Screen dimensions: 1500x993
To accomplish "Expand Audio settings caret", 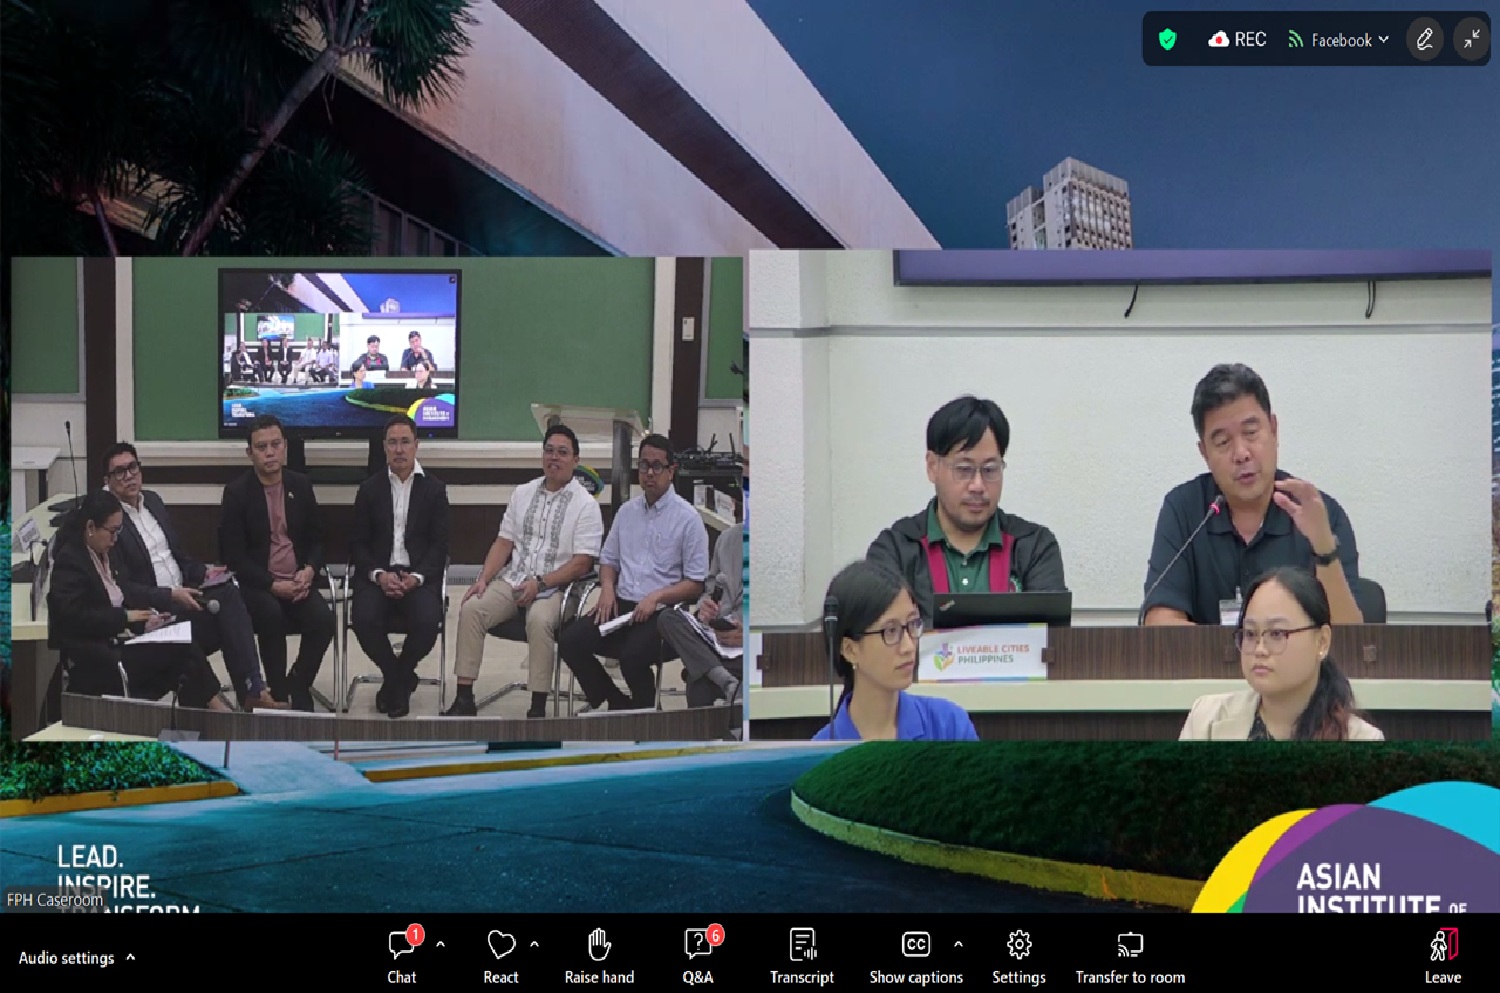I will click(x=130, y=957).
